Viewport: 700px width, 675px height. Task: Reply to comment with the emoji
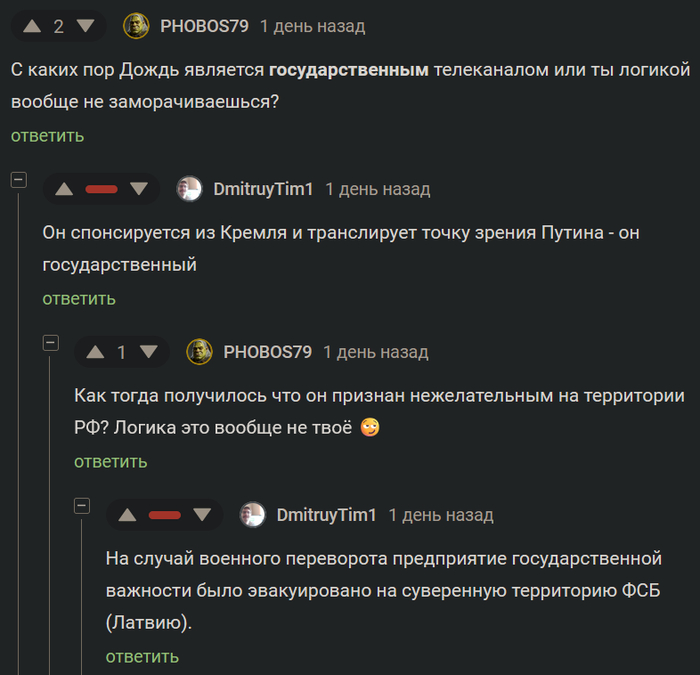click(110, 462)
